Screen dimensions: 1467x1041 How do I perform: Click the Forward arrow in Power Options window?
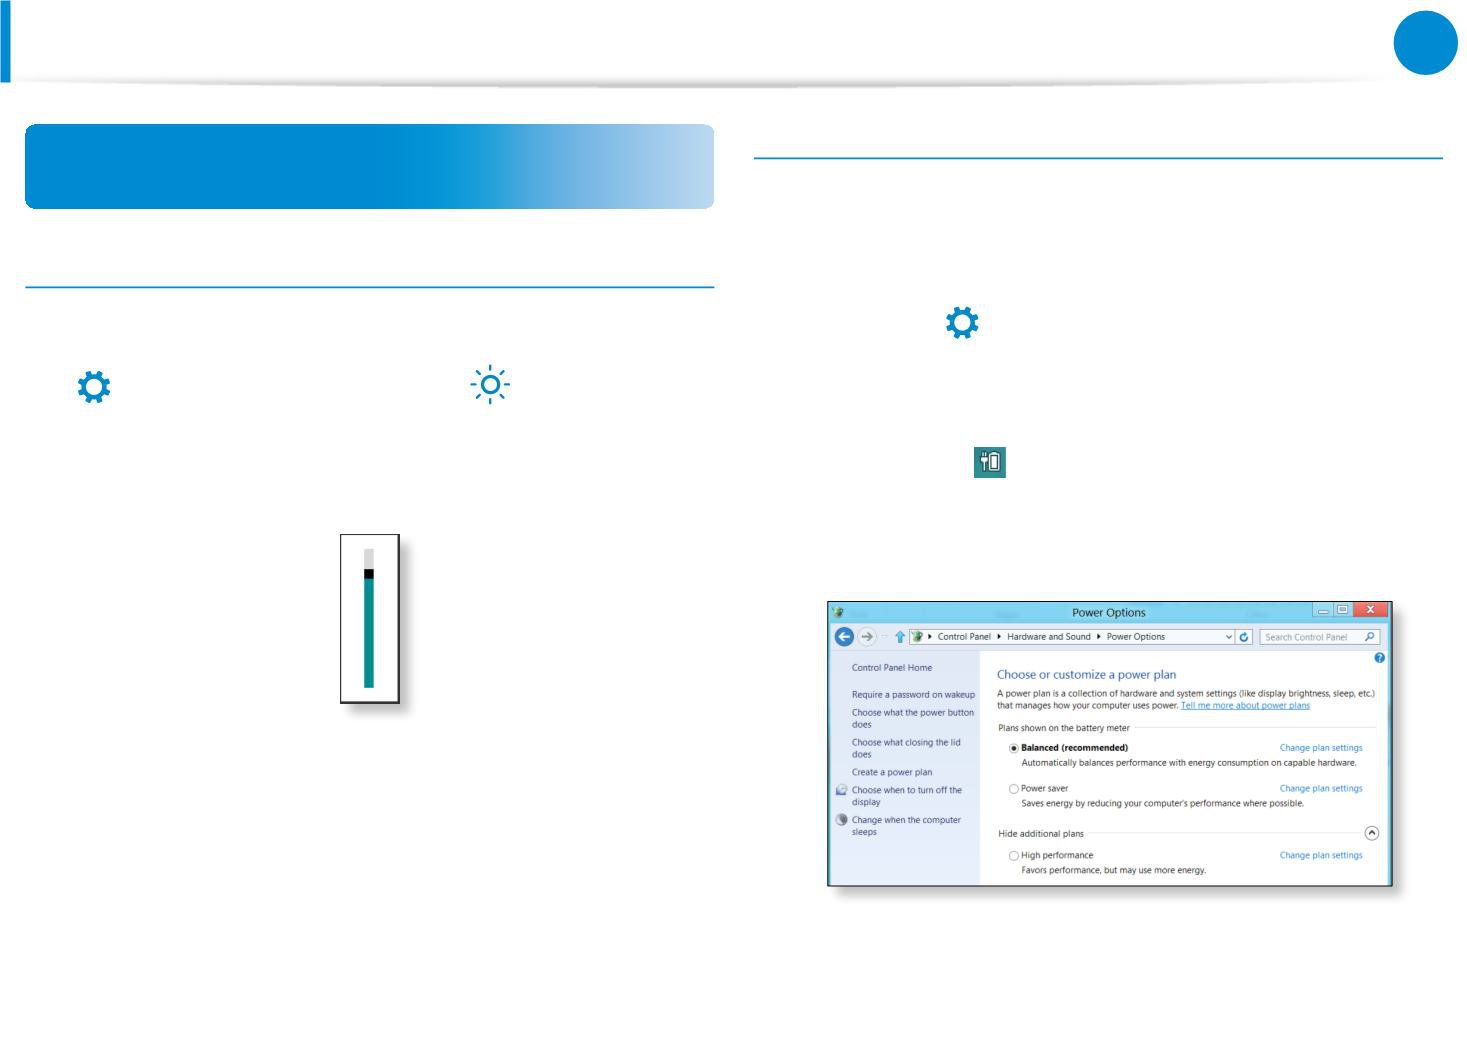(867, 636)
